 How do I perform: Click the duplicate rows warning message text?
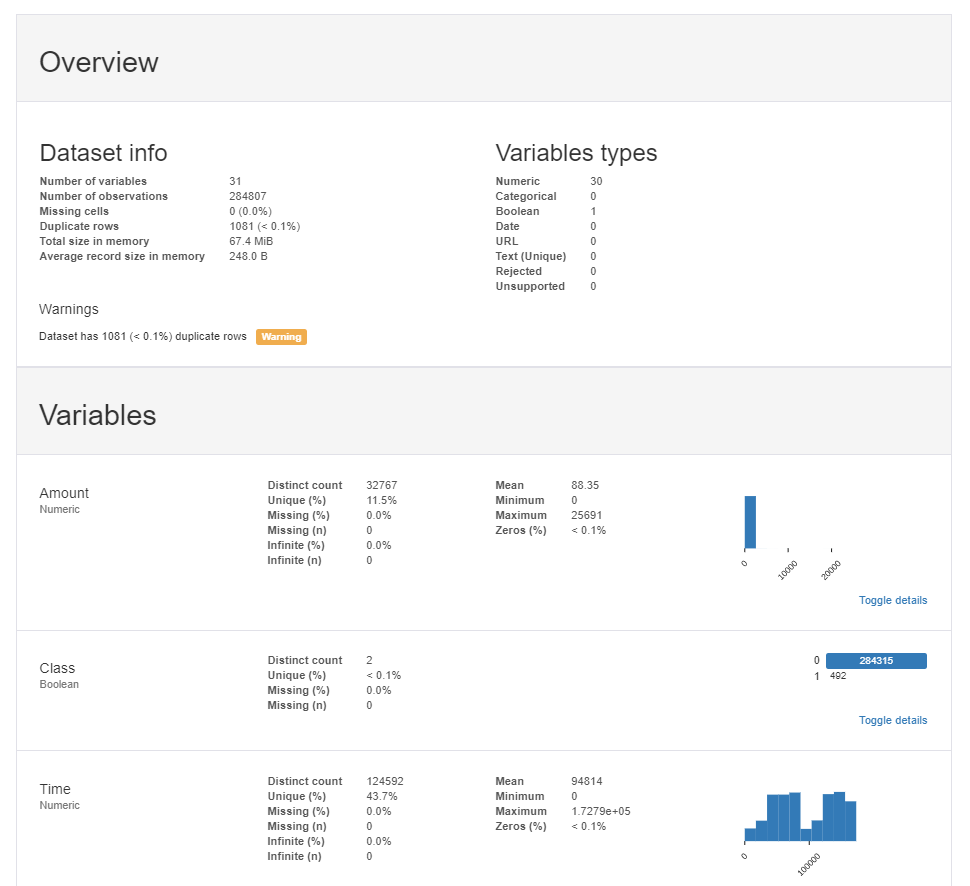pyautogui.click(x=142, y=337)
